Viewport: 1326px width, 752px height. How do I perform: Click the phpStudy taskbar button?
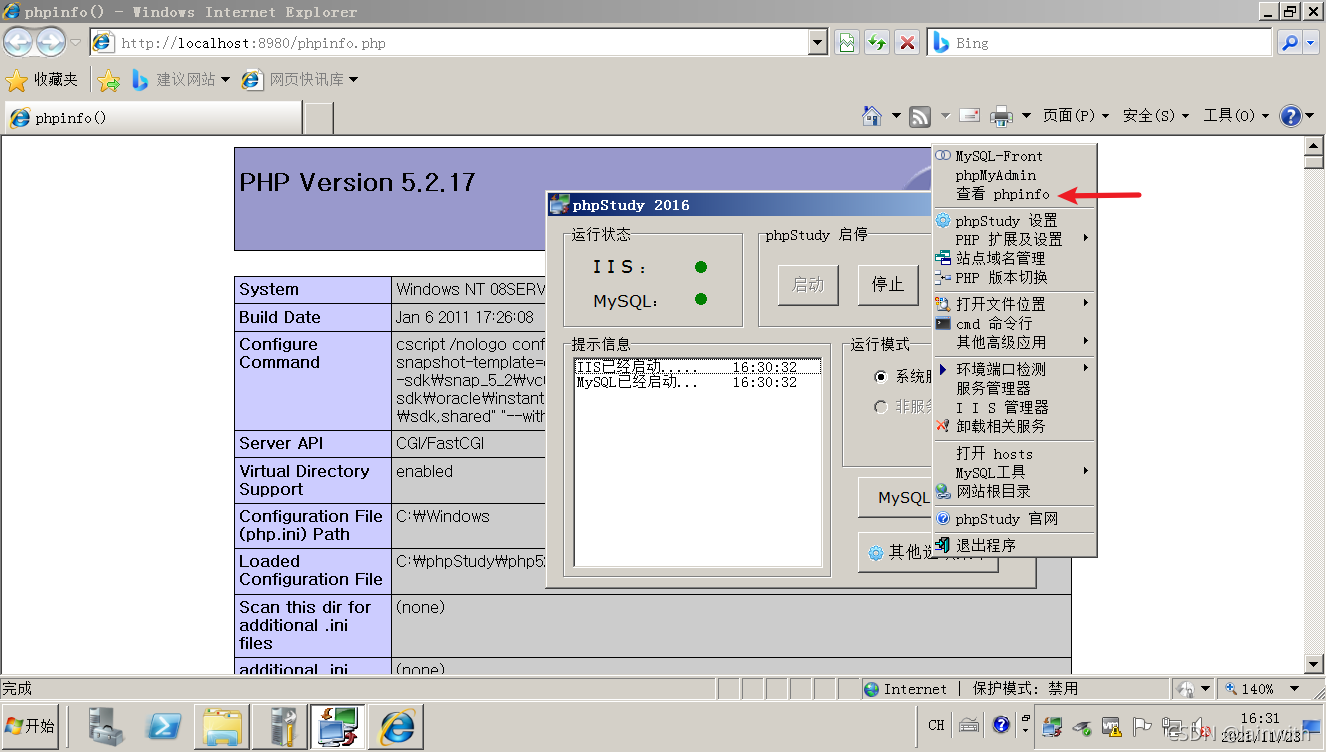click(339, 727)
